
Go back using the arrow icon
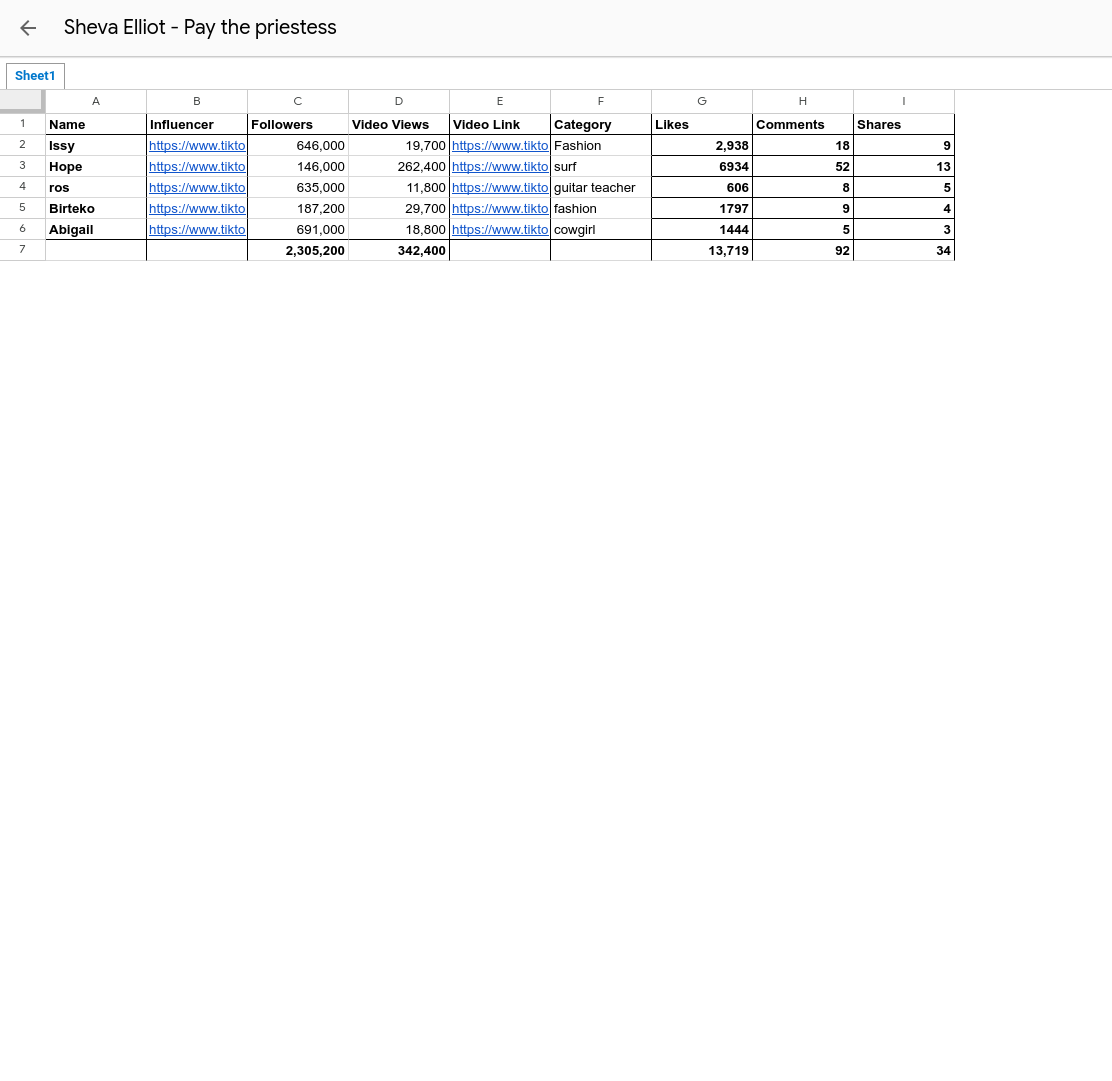28,28
